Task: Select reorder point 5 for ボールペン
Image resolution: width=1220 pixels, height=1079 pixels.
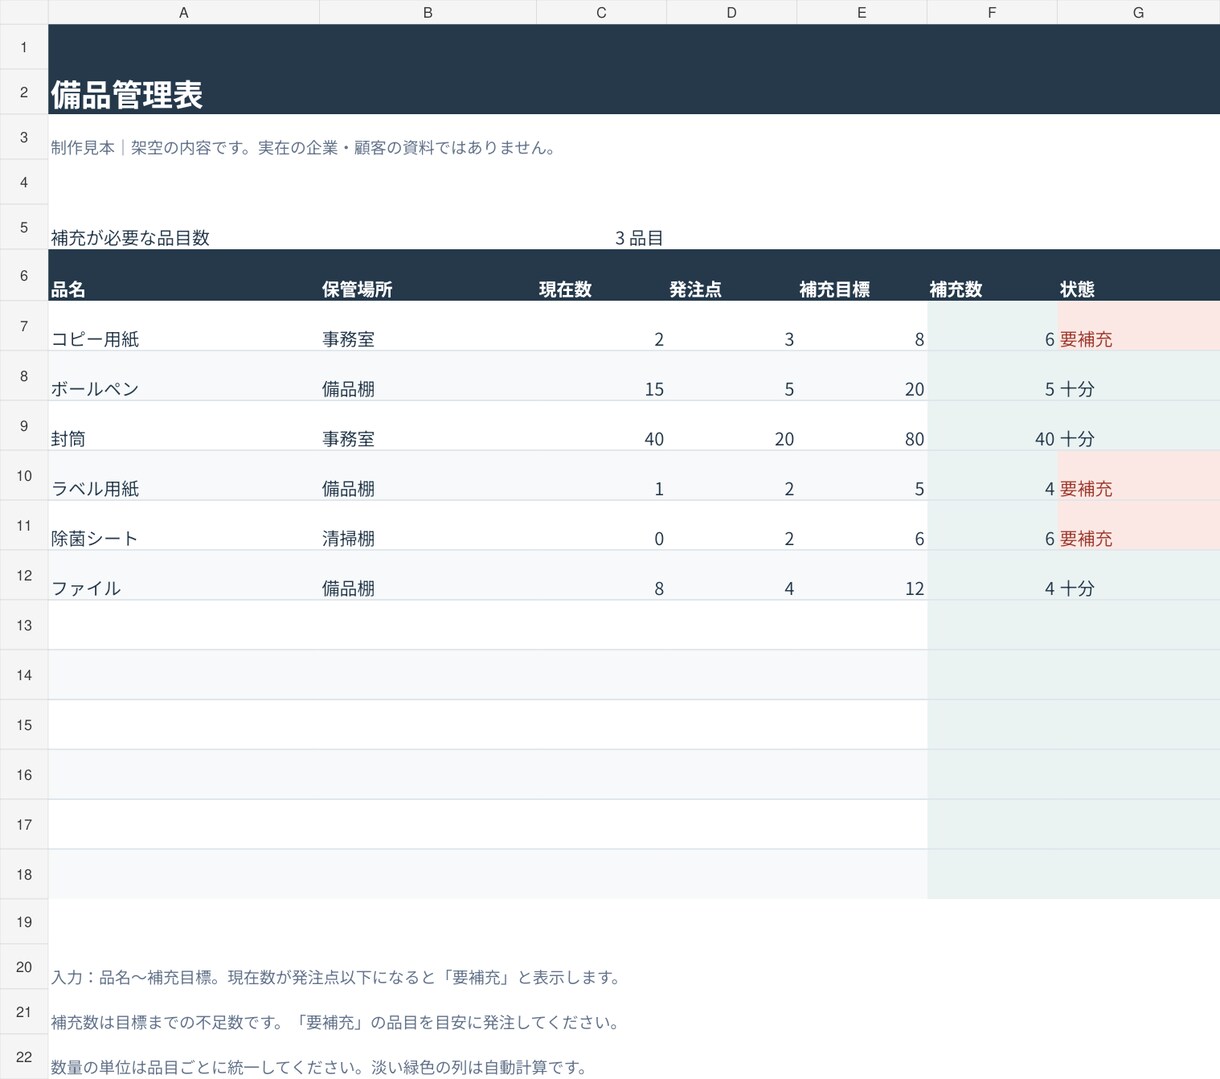Action: coord(731,376)
